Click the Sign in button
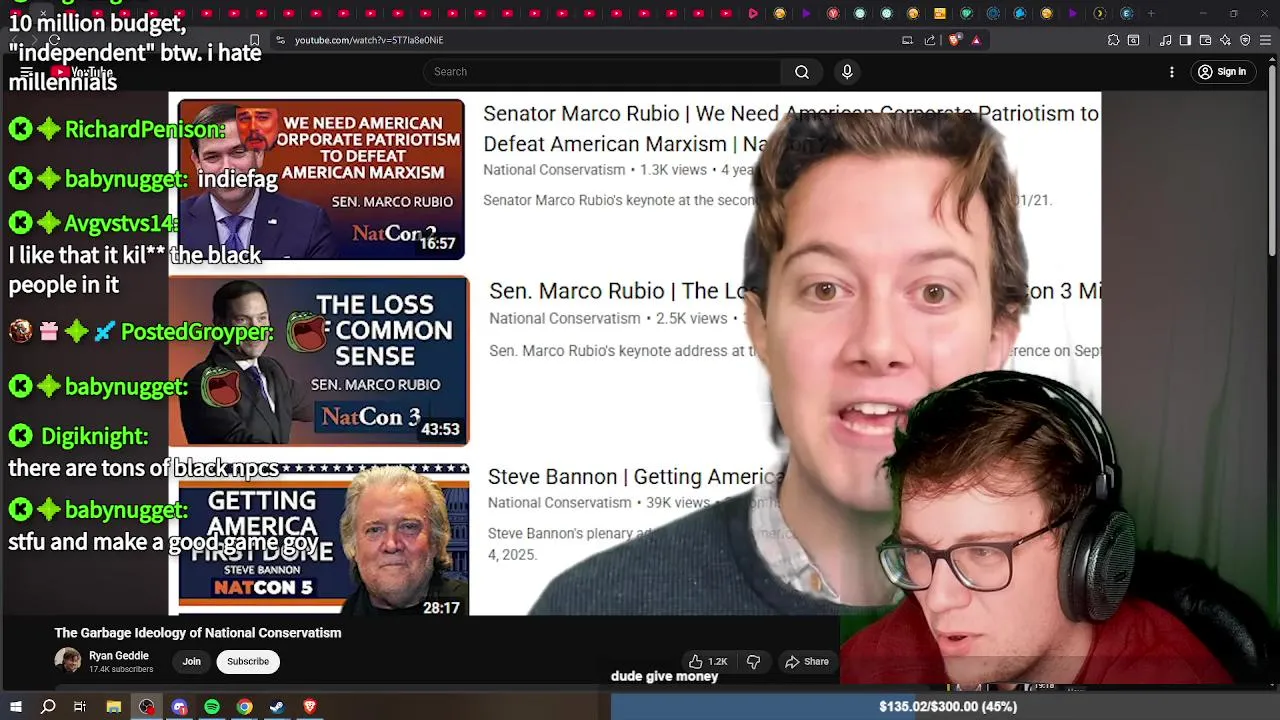Screen dimensions: 1280x720 click(x=1222, y=72)
